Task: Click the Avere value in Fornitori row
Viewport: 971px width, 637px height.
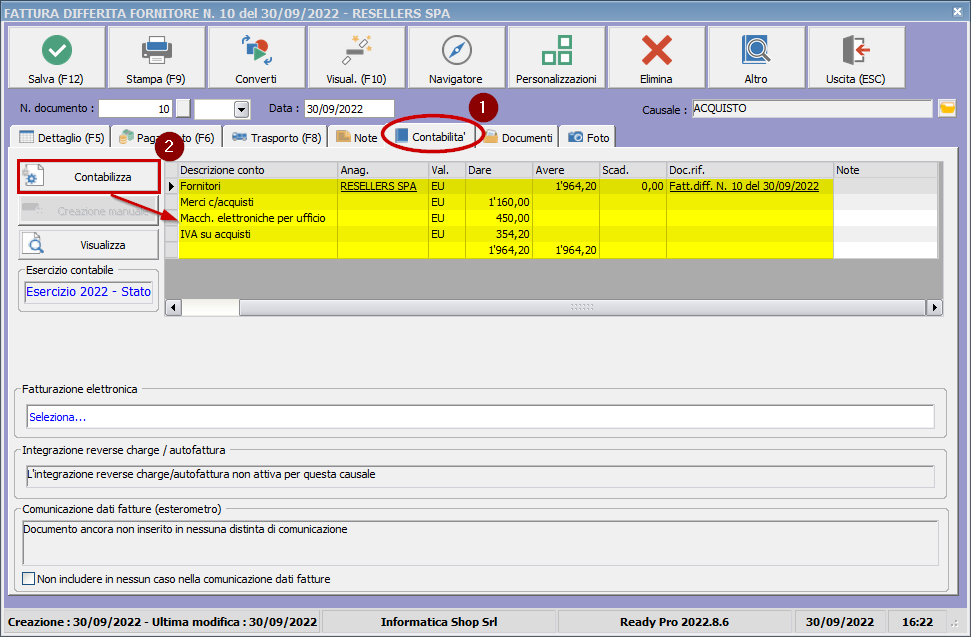Action: pos(576,186)
